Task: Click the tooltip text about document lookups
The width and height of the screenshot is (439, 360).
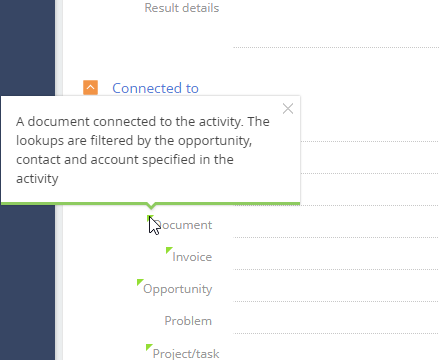Action: (143, 150)
